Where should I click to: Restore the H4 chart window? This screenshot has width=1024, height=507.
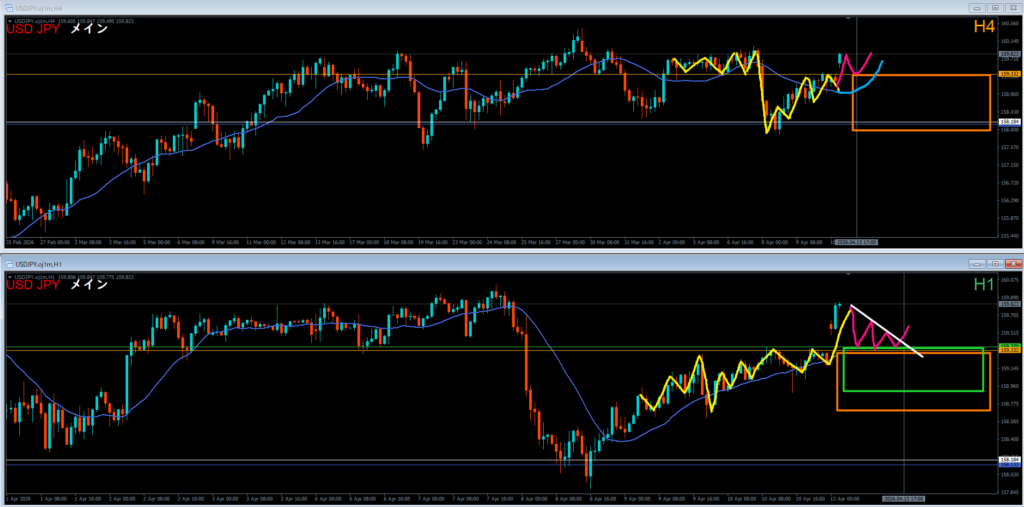tap(995, 8)
